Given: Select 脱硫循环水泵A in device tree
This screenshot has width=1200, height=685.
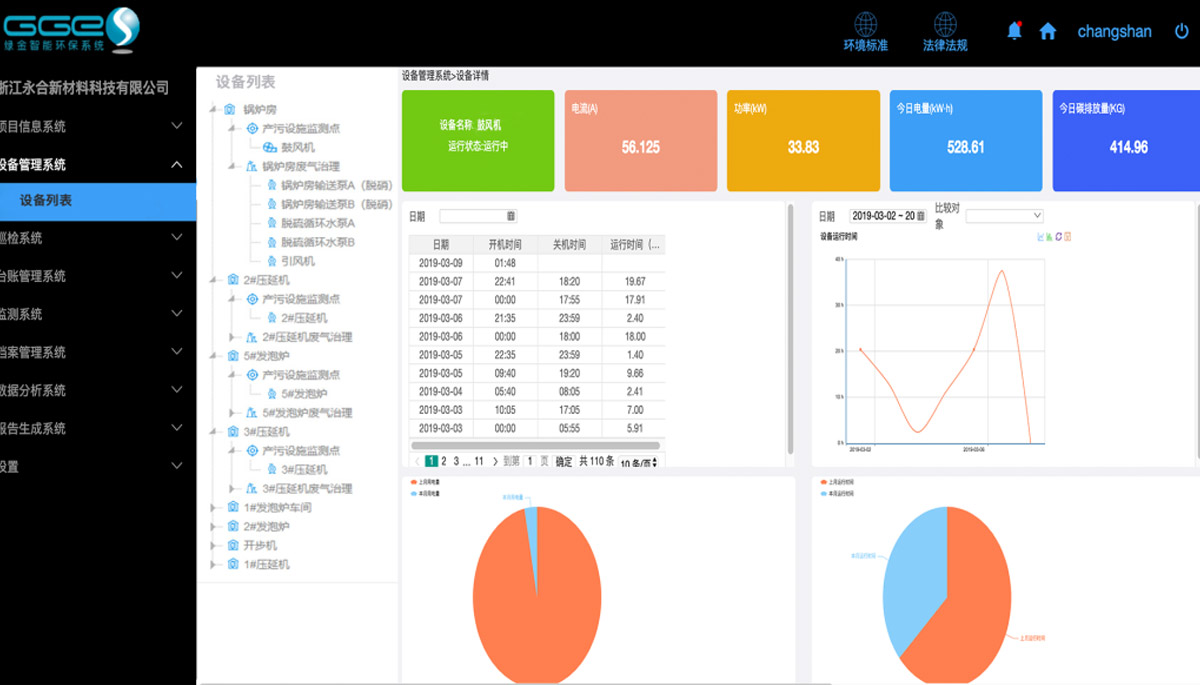Looking at the screenshot, I should (317, 223).
